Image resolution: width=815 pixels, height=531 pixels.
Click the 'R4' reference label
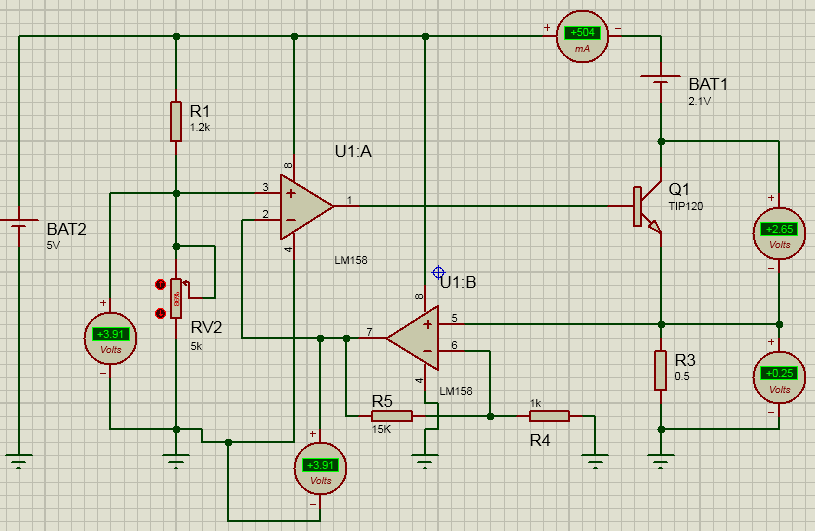click(540, 441)
